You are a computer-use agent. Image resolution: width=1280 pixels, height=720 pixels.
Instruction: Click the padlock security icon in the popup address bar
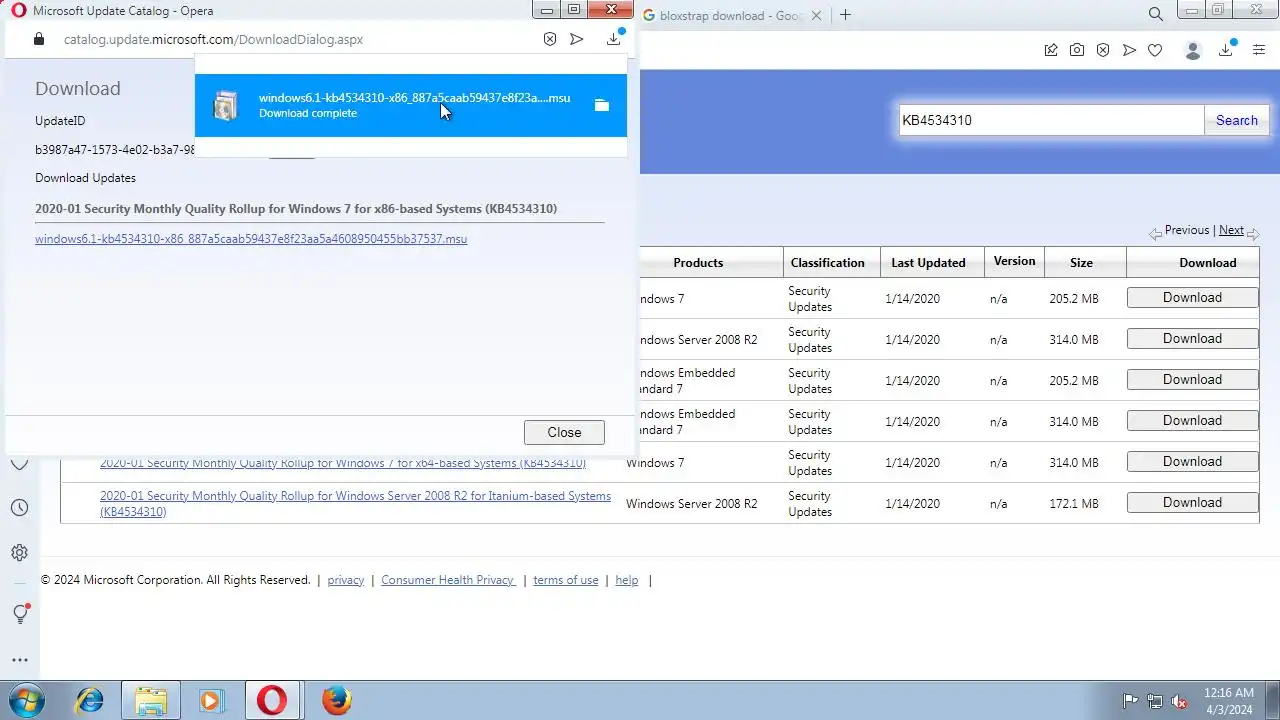click(39, 39)
